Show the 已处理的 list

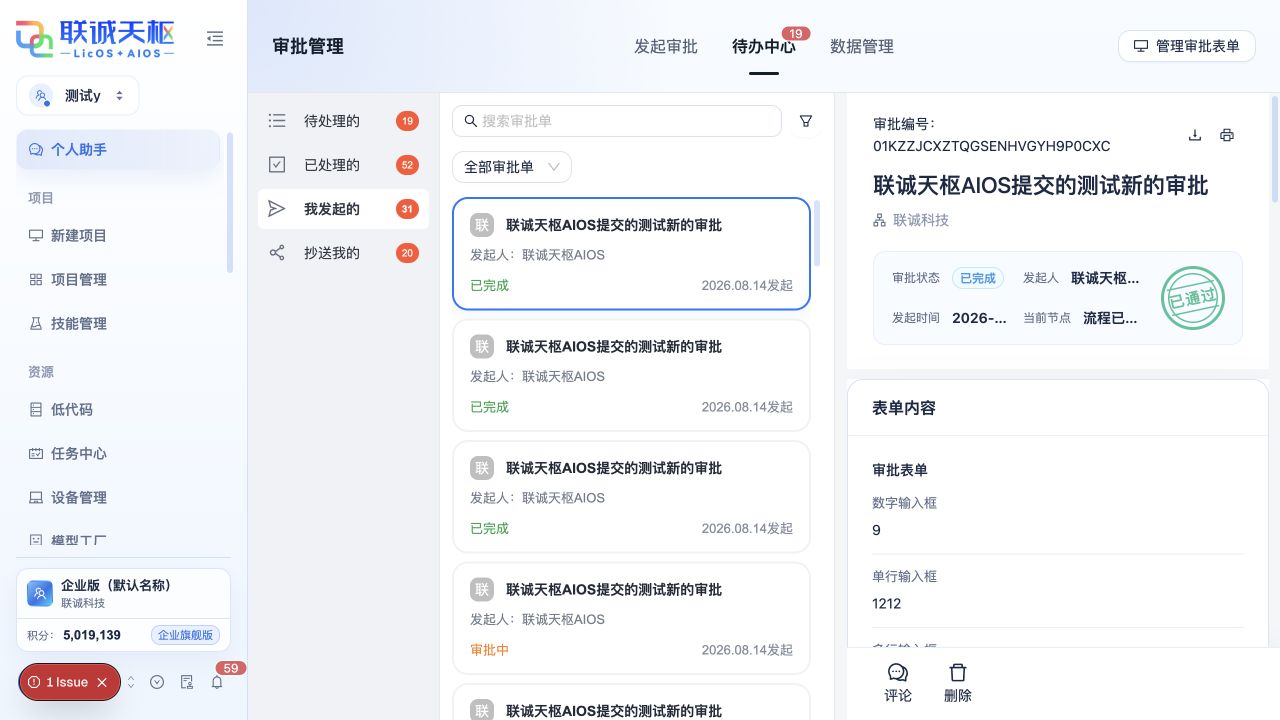(343, 165)
